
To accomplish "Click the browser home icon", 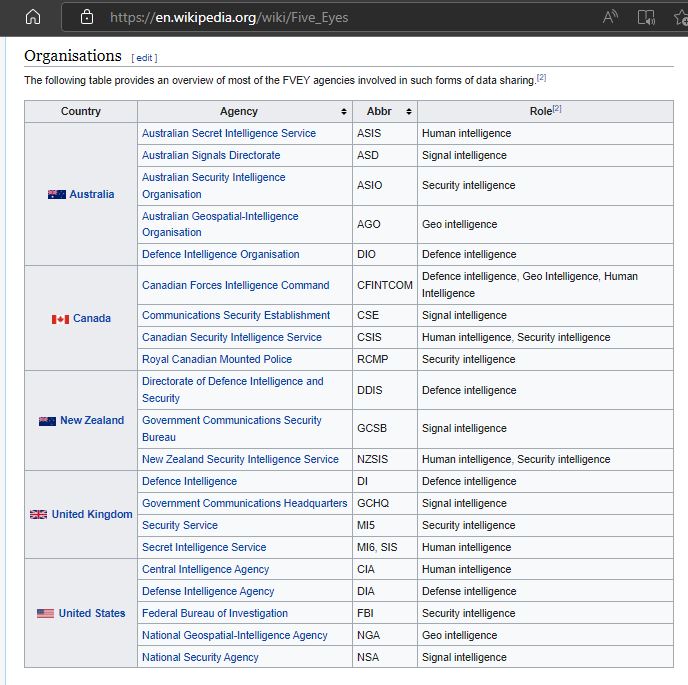I will click(x=33, y=17).
